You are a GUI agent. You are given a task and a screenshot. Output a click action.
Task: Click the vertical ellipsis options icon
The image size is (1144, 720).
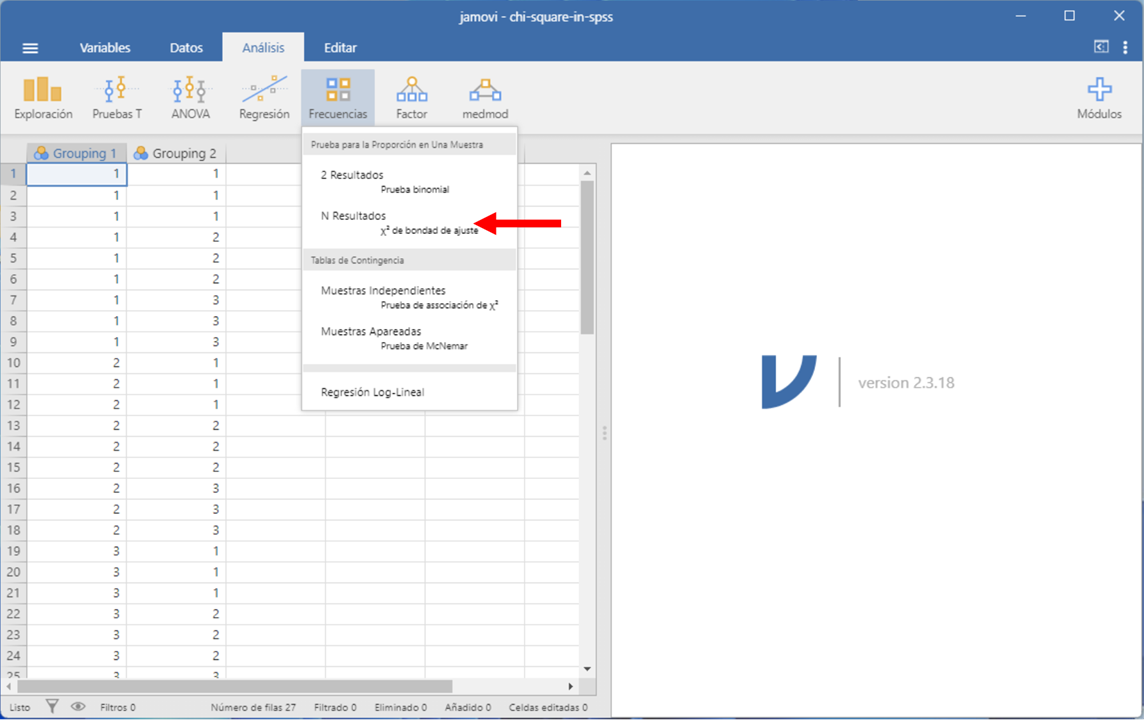coord(1125,47)
